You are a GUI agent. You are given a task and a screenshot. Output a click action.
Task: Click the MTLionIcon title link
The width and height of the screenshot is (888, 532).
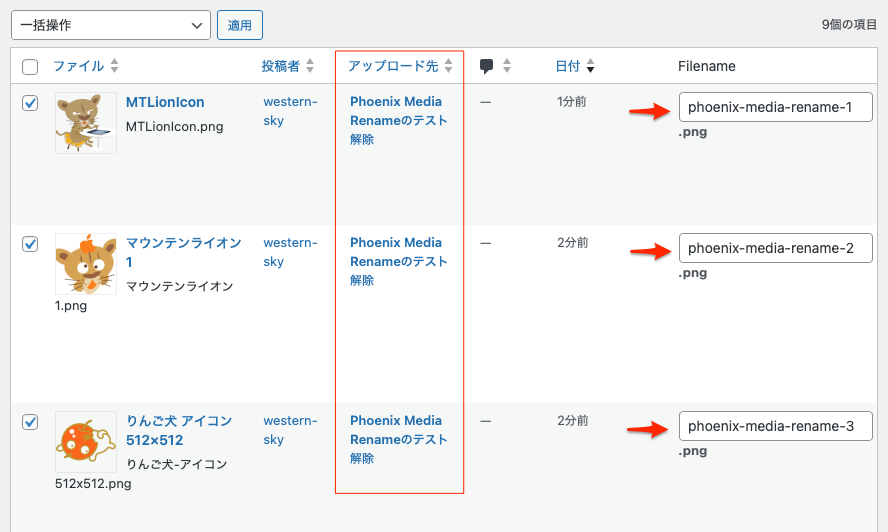coord(165,102)
